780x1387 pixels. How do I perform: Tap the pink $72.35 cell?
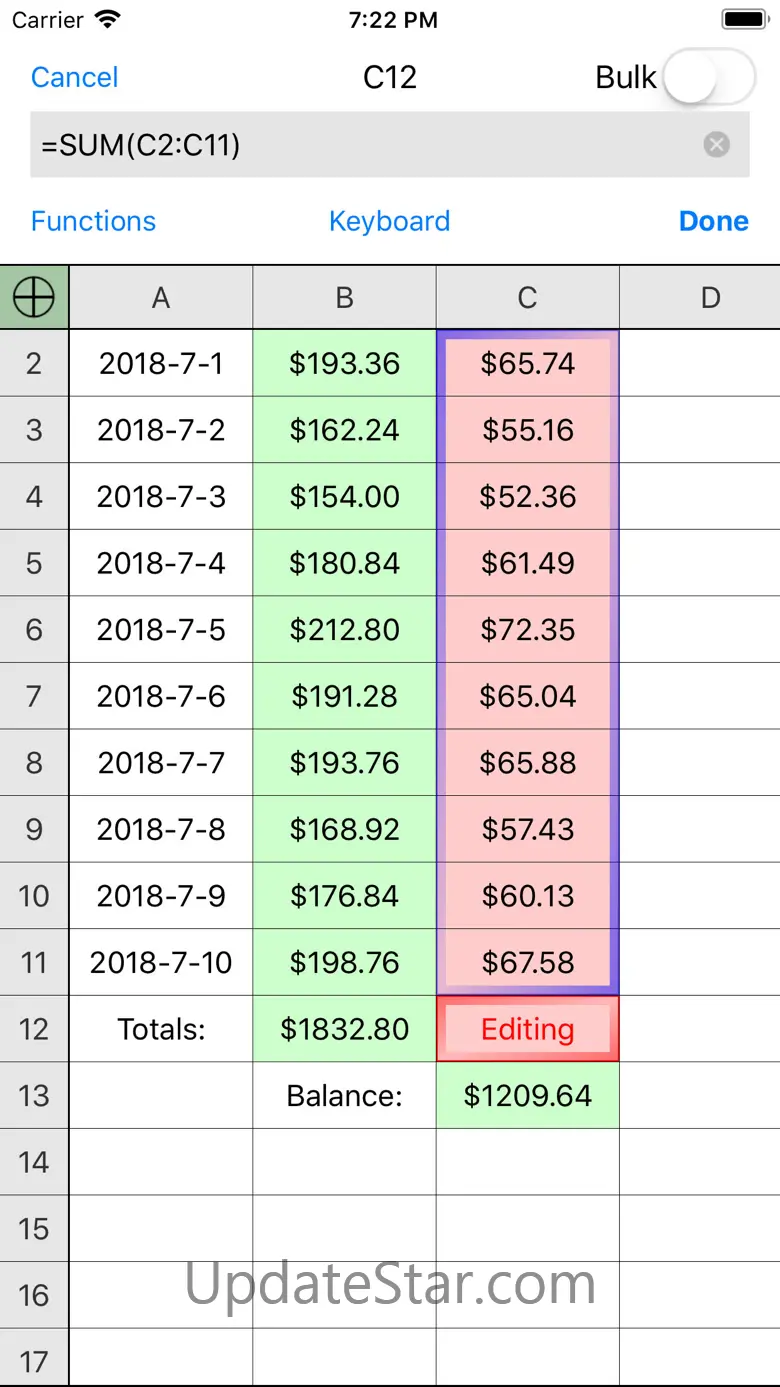point(527,630)
